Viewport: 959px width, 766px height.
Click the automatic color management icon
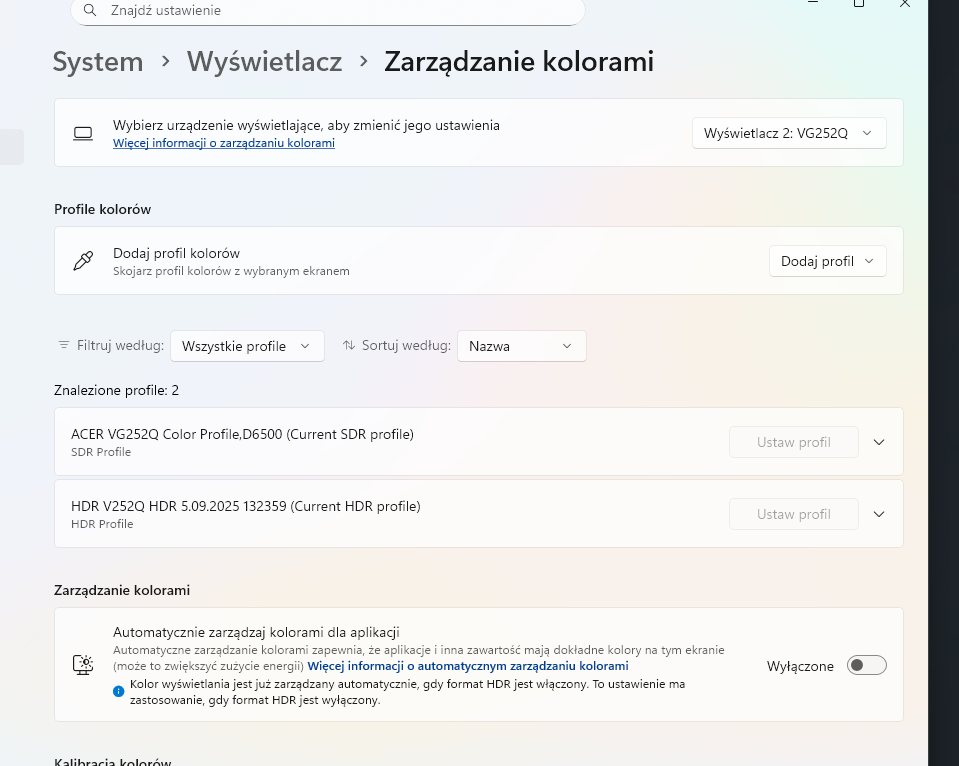(x=83, y=665)
